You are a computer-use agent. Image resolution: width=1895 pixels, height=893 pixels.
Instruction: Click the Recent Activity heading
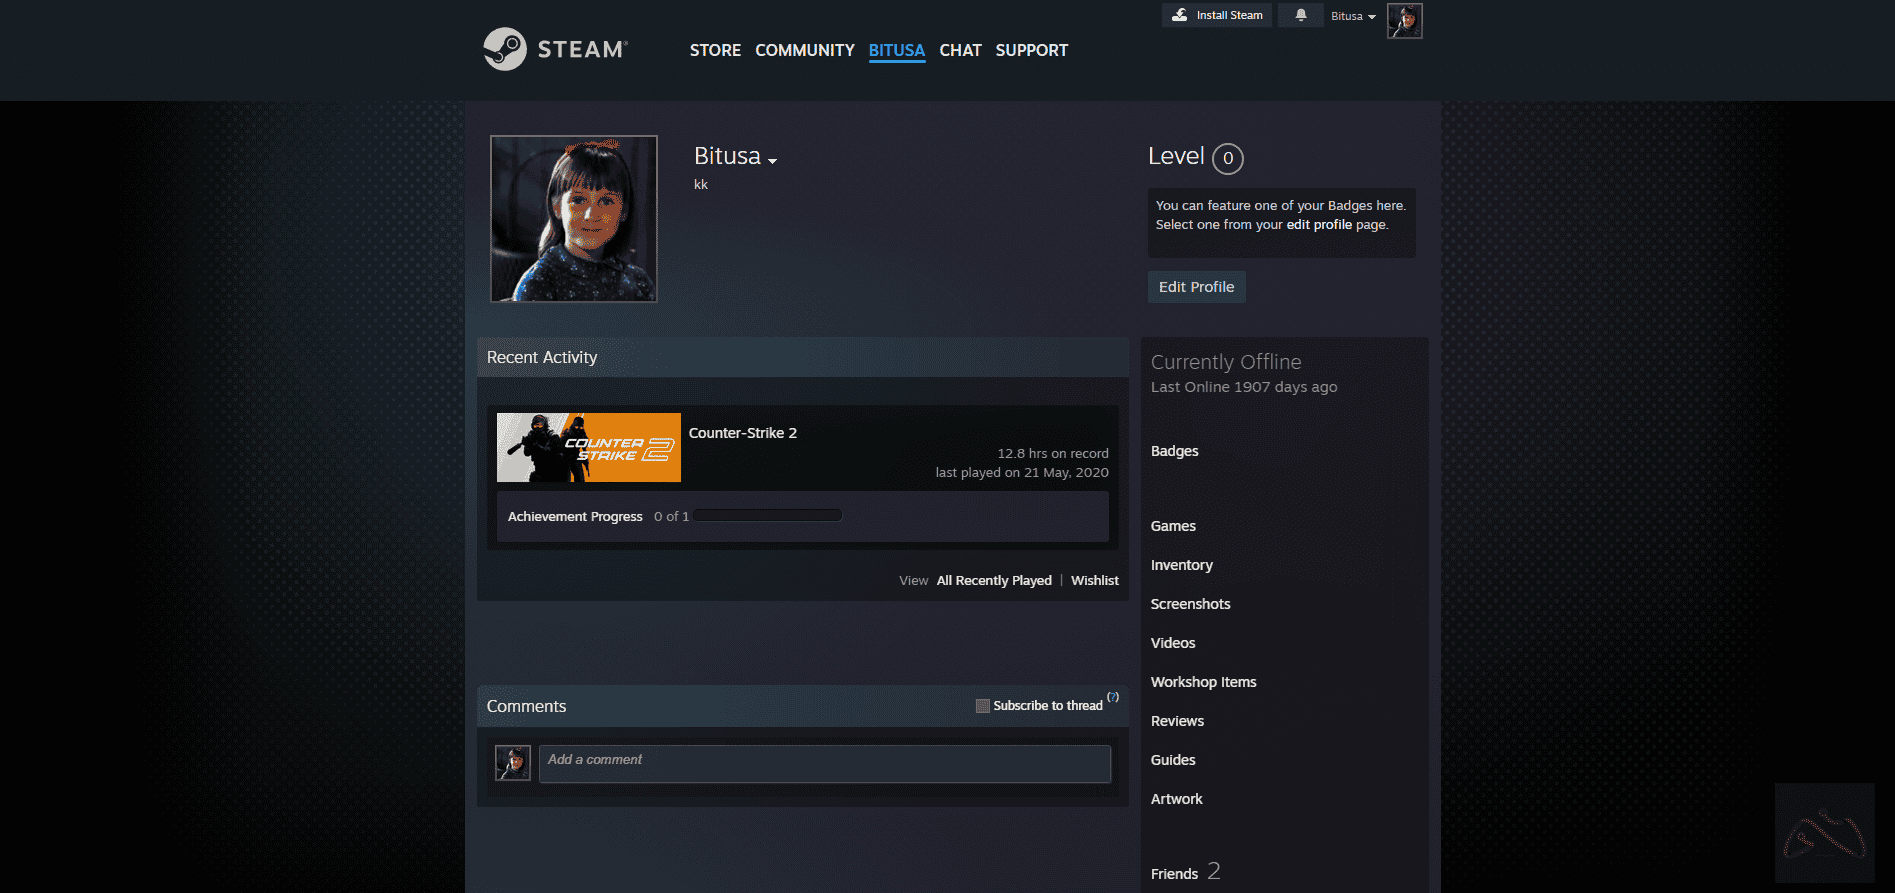point(542,358)
